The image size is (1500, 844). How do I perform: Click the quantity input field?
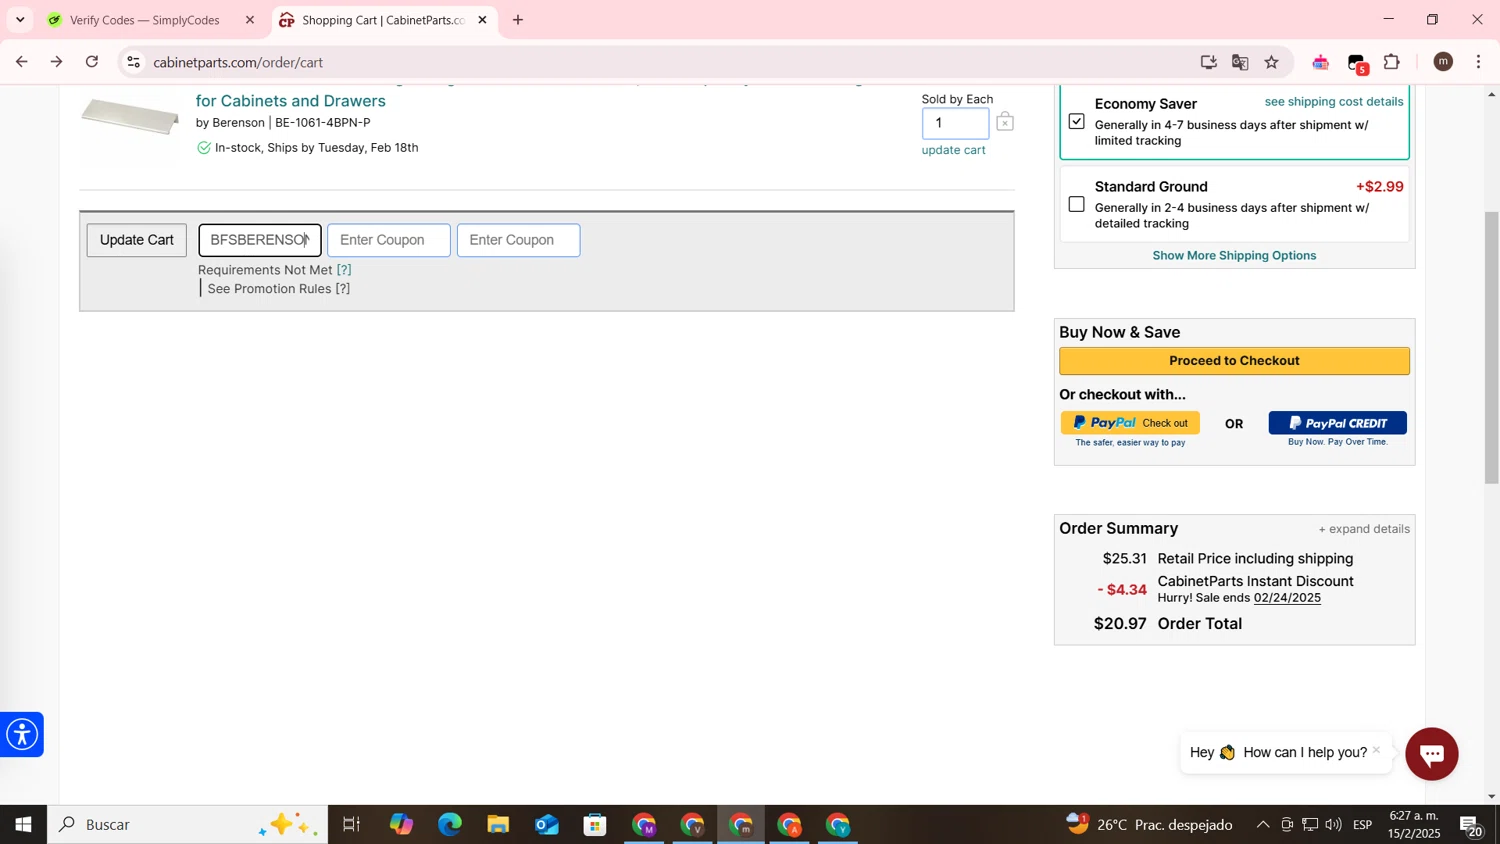tap(955, 123)
